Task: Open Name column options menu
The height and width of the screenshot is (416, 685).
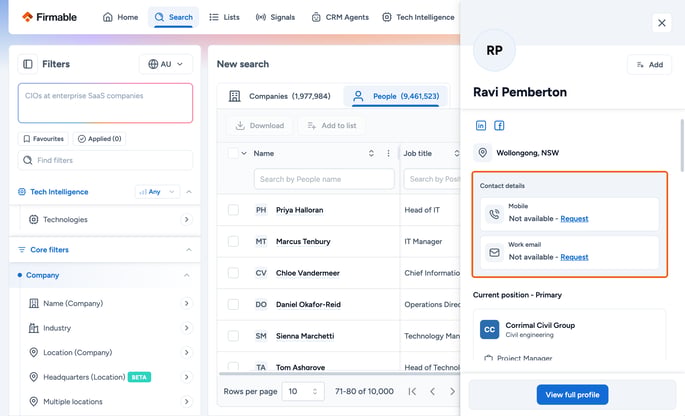Action: 388,153
